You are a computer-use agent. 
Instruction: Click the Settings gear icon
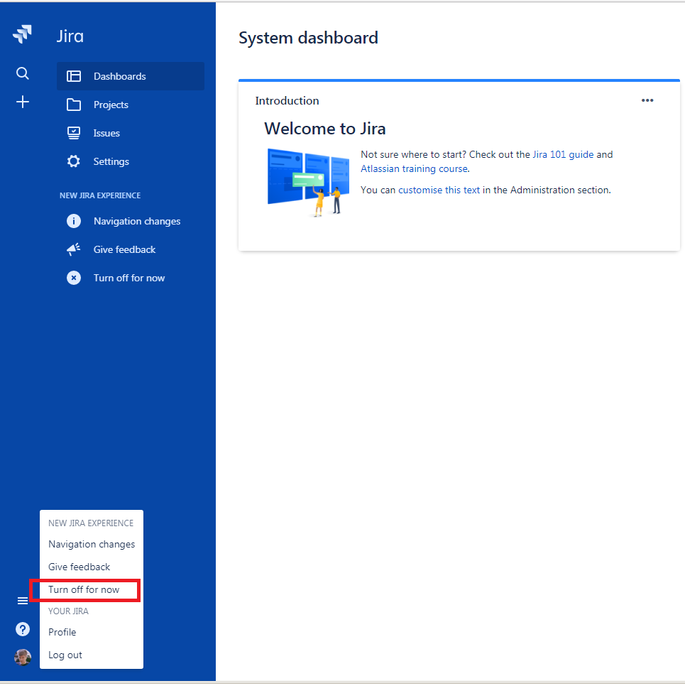click(x=73, y=162)
